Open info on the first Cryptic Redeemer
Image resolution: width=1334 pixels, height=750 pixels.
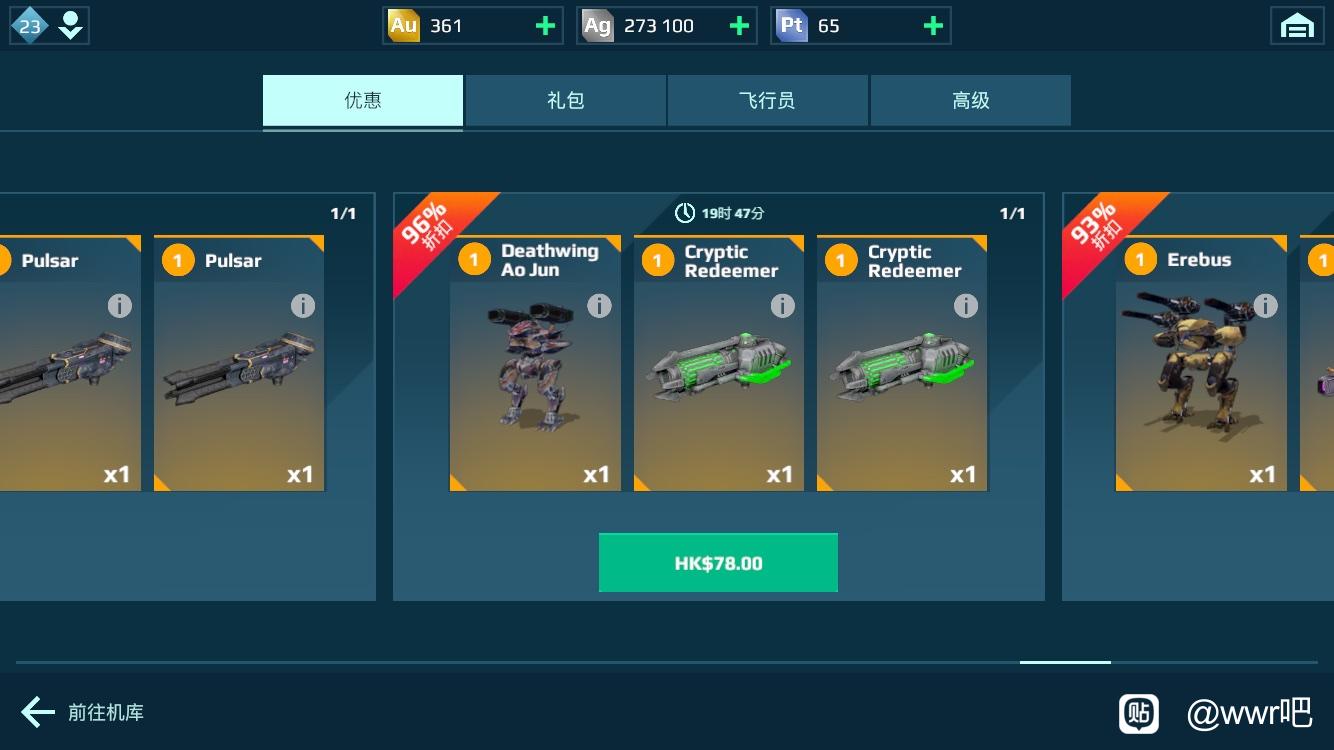pyautogui.click(x=783, y=306)
